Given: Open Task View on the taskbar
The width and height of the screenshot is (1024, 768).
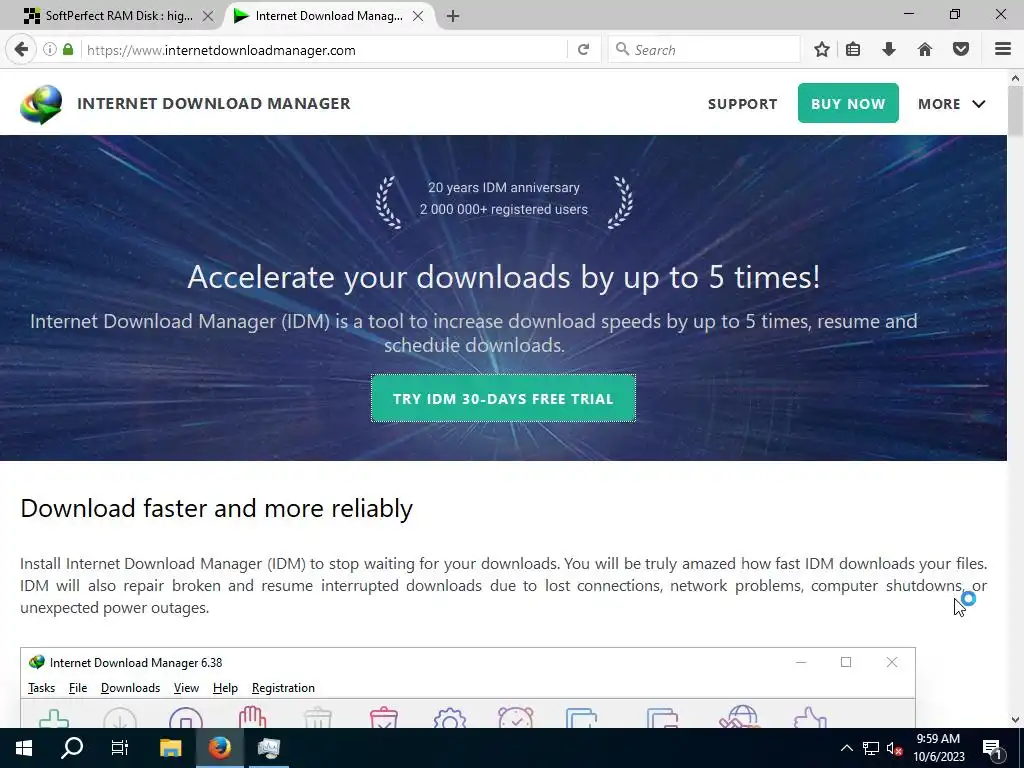Looking at the screenshot, I should [x=120, y=748].
